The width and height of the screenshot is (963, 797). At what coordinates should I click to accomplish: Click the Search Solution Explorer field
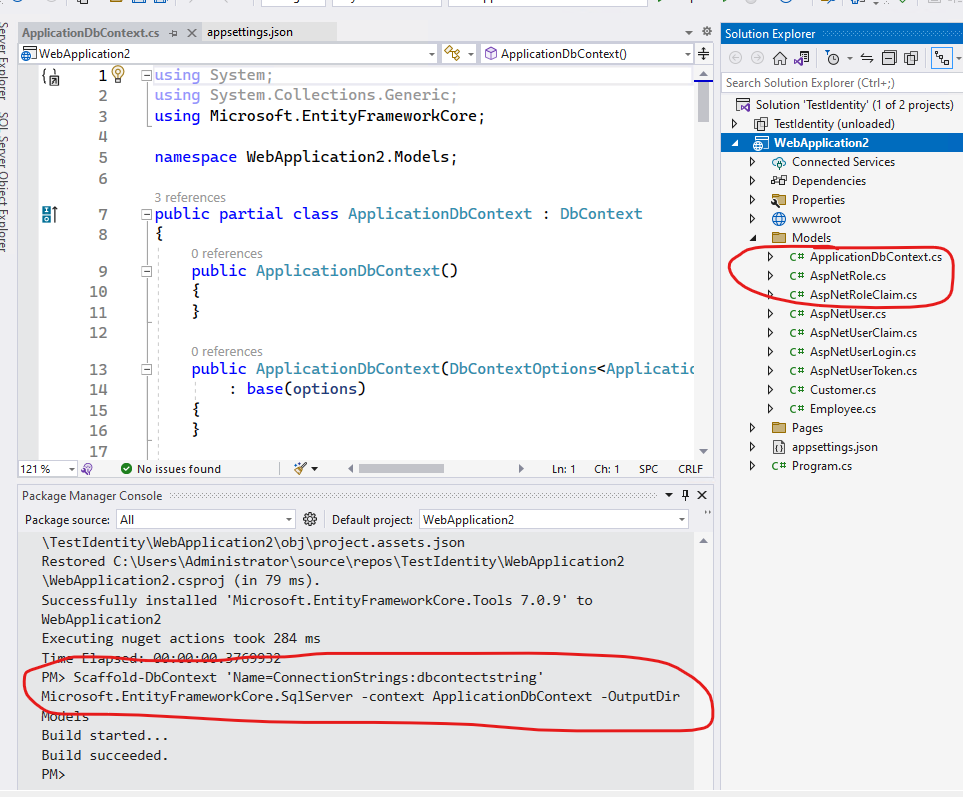click(x=841, y=83)
